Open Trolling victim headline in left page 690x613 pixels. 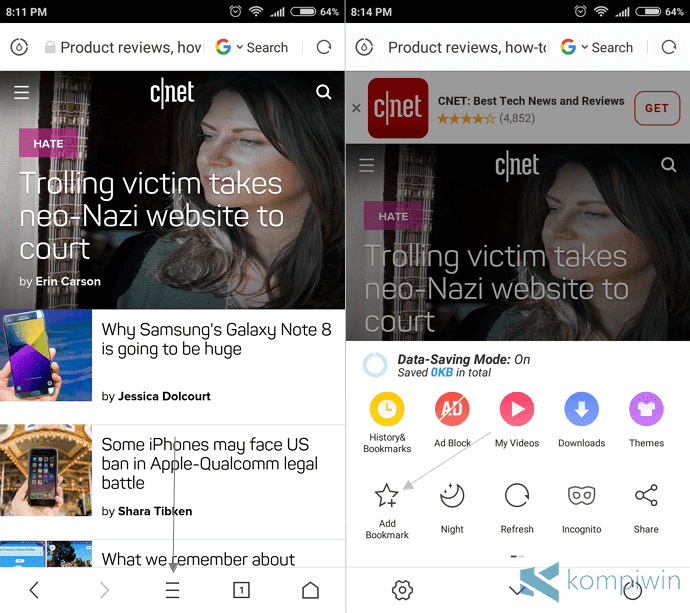pyautogui.click(x=151, y=216)
